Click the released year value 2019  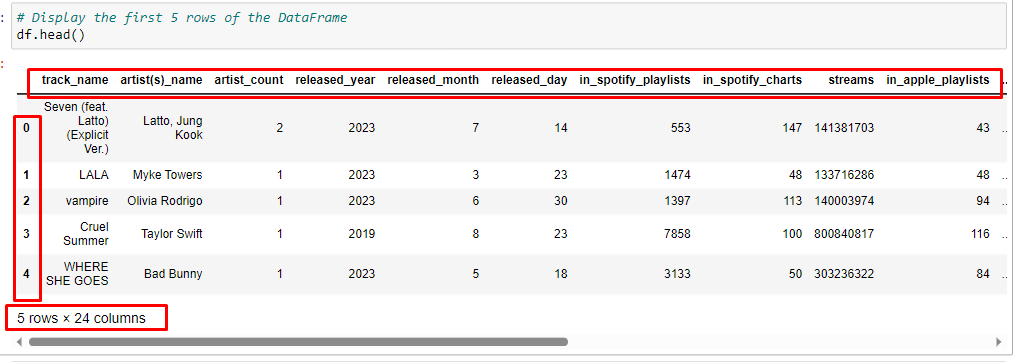click(x=362, y=234)
